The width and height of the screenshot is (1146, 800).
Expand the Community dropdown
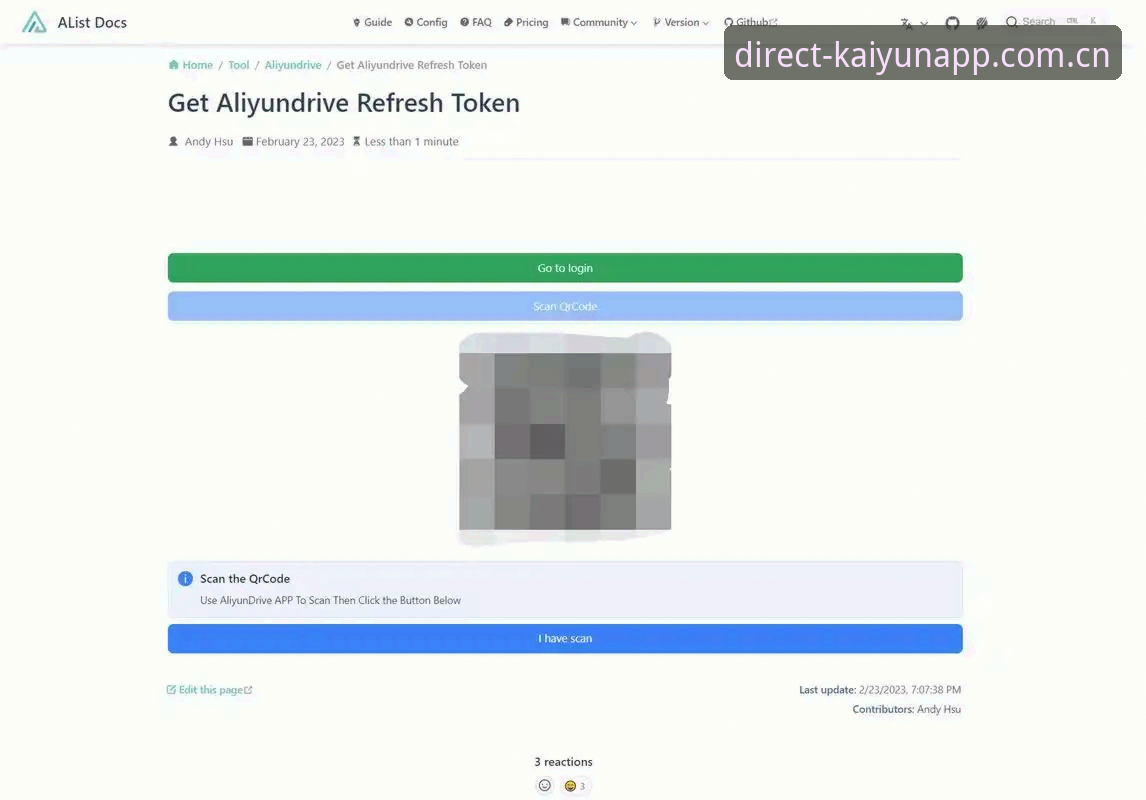(x=599, y=22)
